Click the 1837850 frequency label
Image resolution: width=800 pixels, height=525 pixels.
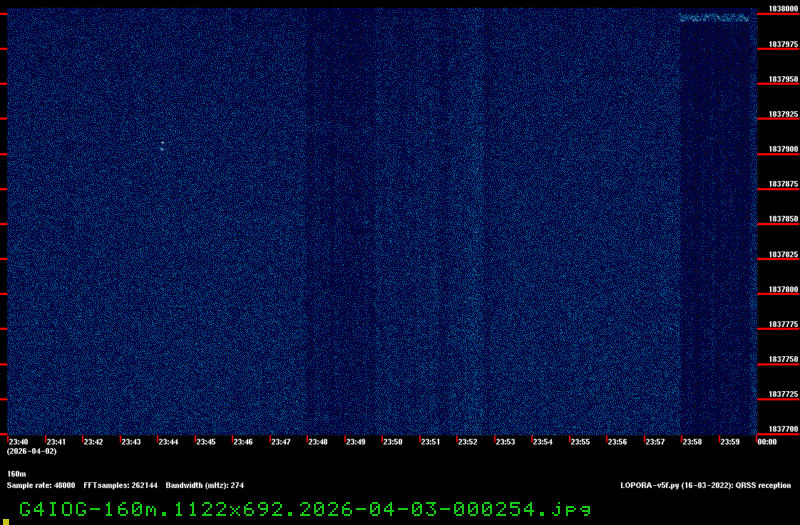[x=783, y=219]
